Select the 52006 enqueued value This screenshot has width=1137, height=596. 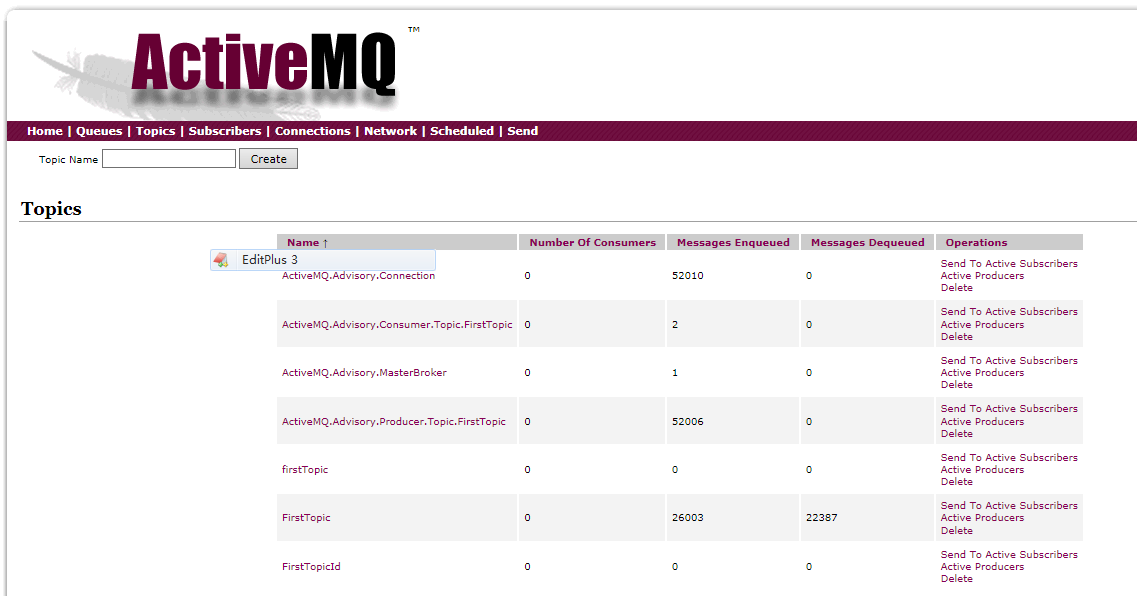(687, 421)
